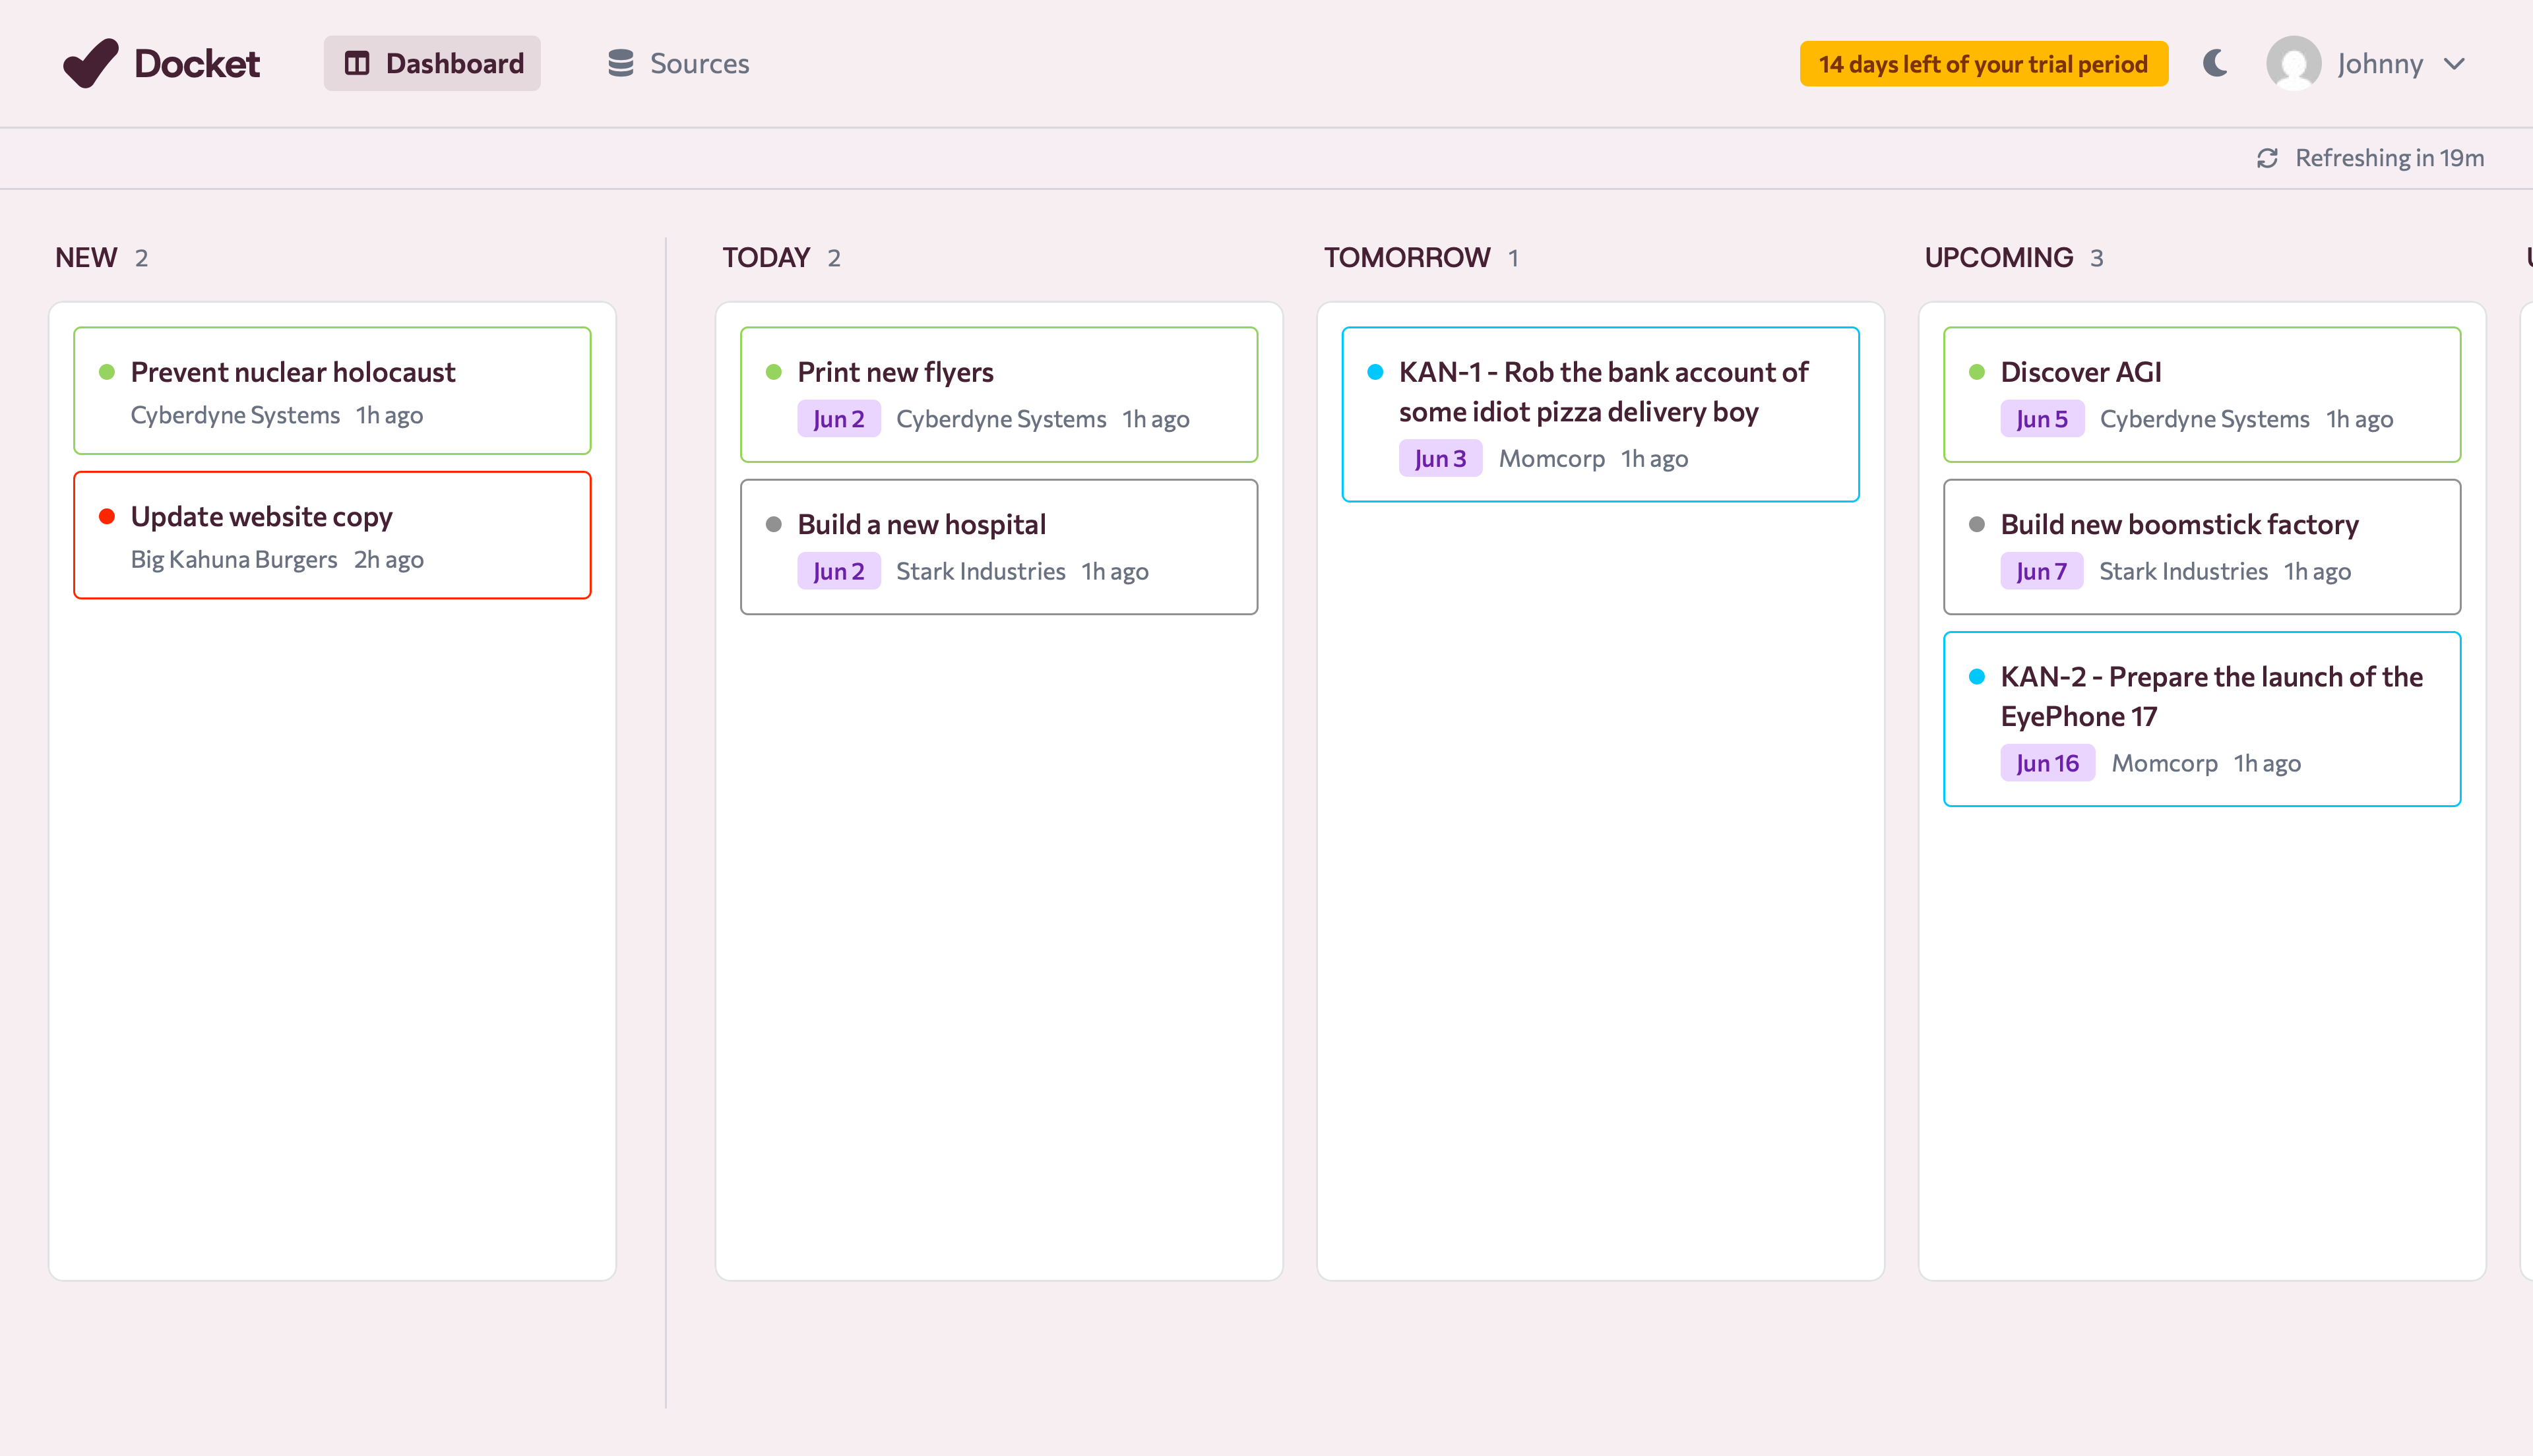Click the Jun 7 date badge
This screenshot has height=1456, width=2533.
pos(2041,571)
